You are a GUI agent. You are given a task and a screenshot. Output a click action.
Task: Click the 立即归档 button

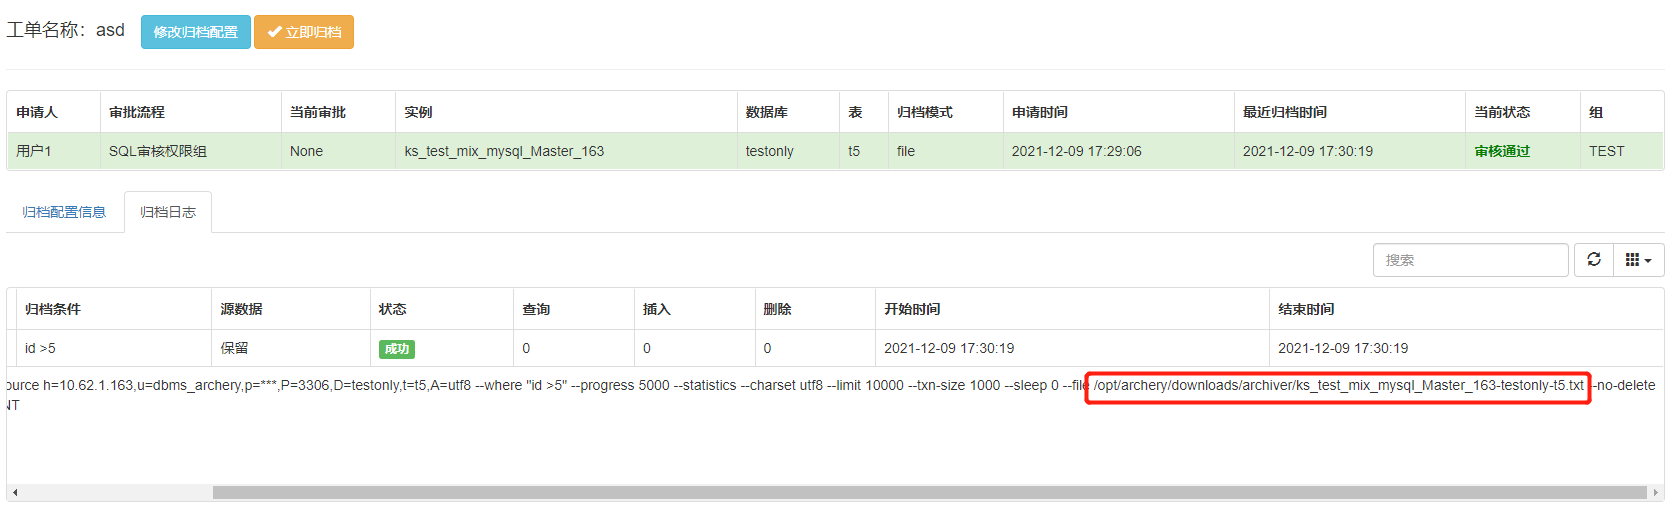(304, 32)
